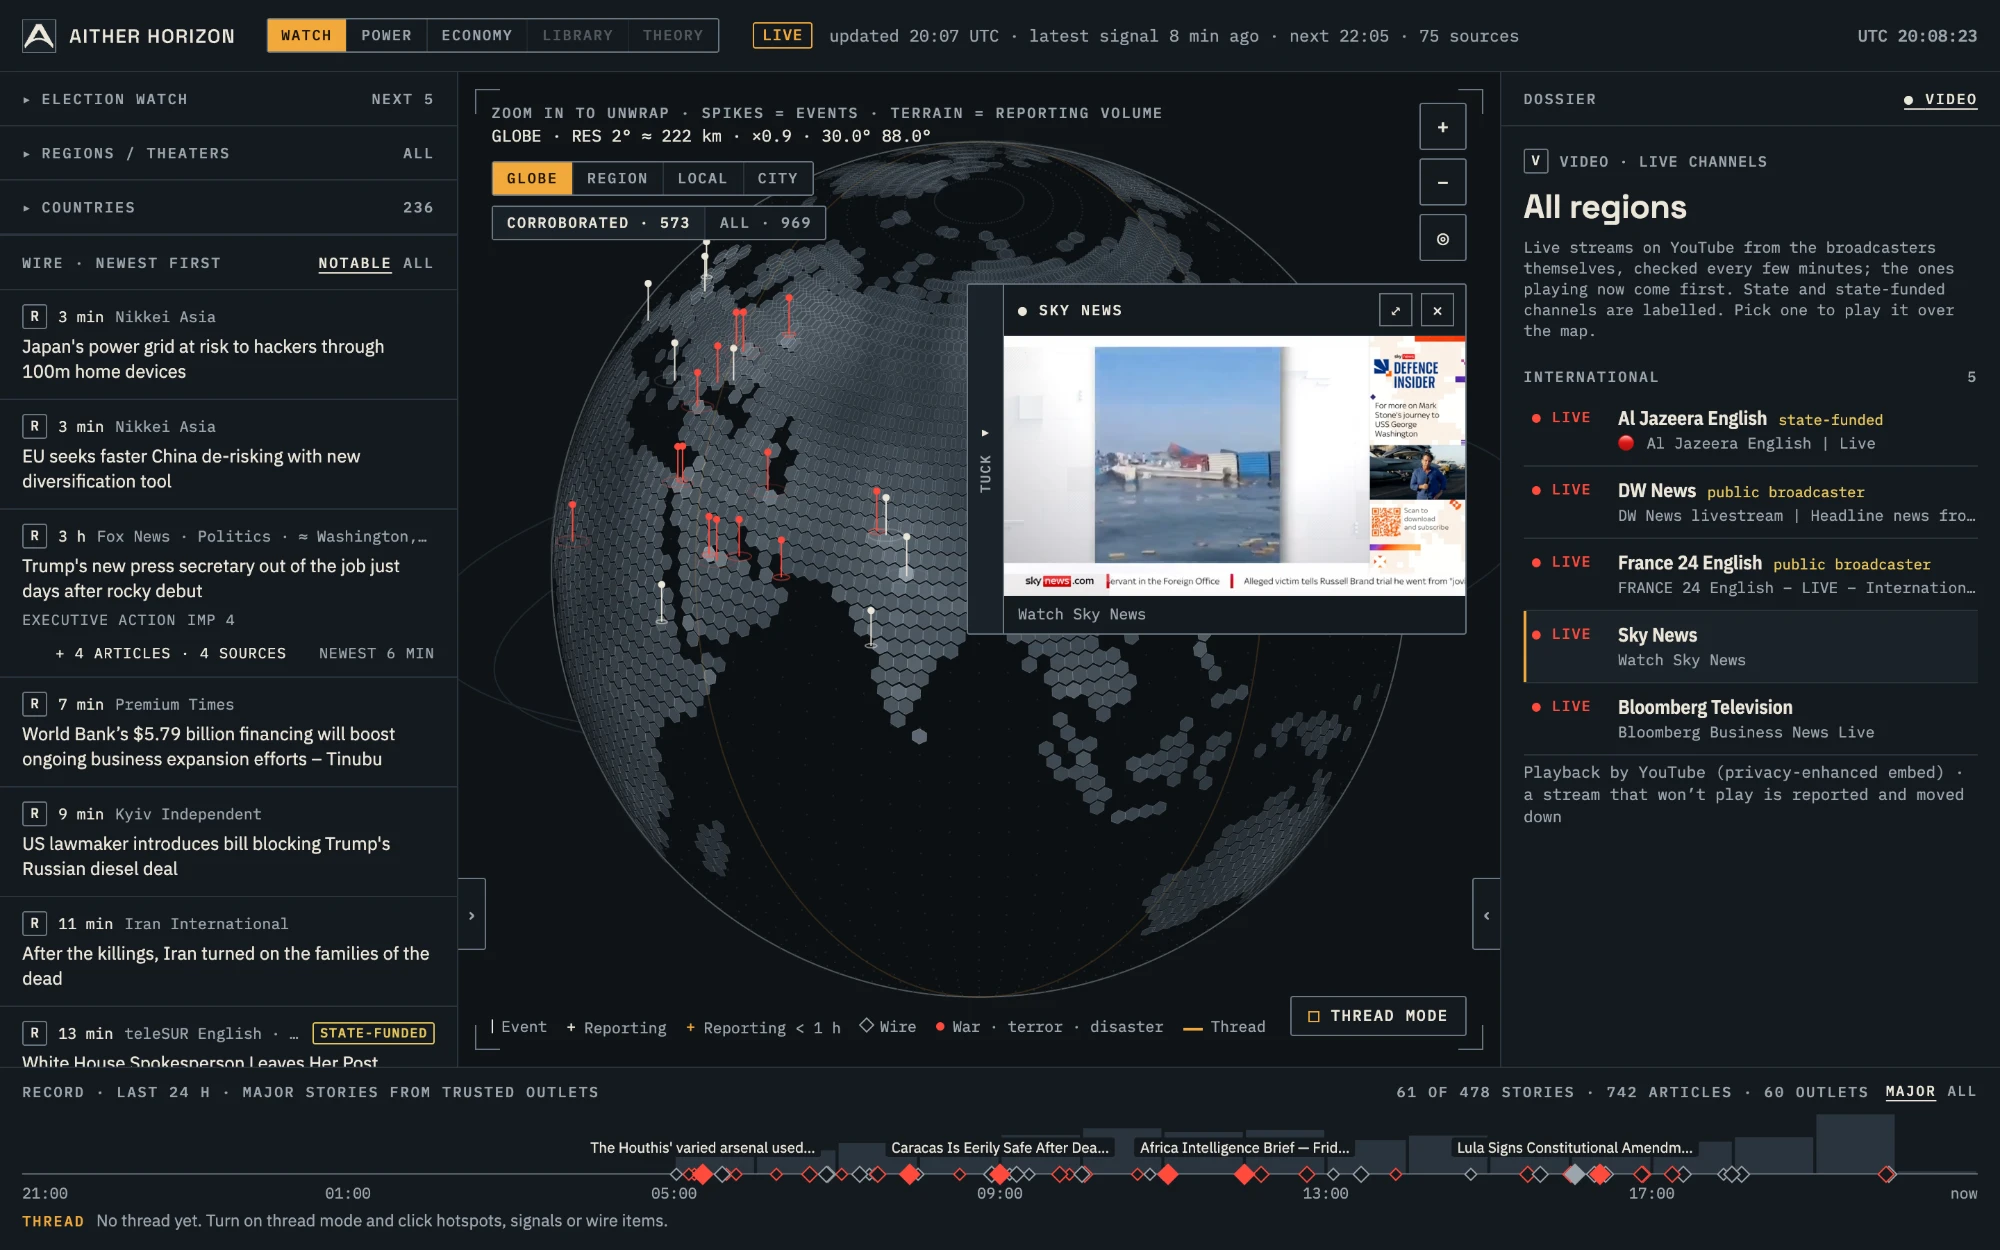
Task: Tuck the Sky News player aside
Action: (x=985, y=460)
